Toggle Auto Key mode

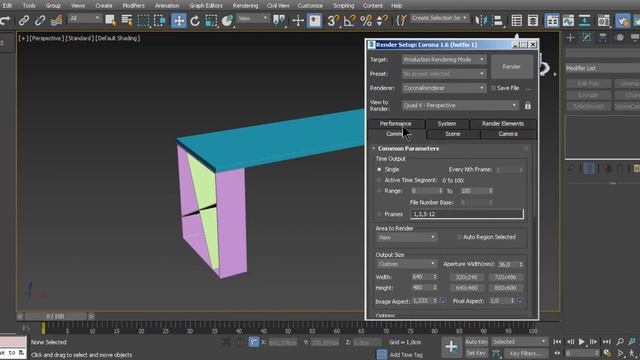[476, 342]
